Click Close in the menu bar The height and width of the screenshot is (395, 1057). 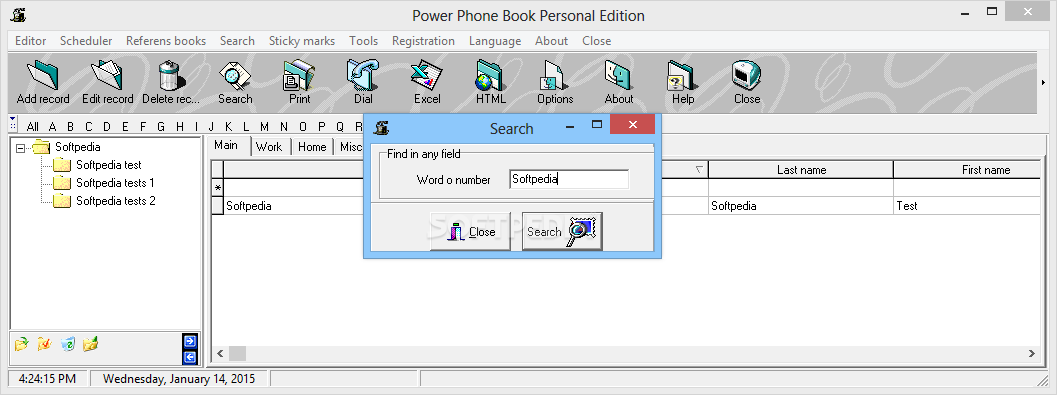(597, 41)
